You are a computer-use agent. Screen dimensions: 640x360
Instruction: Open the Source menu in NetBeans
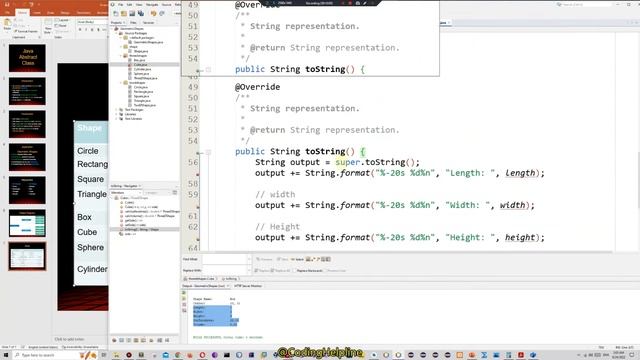[x=166, y=4]
